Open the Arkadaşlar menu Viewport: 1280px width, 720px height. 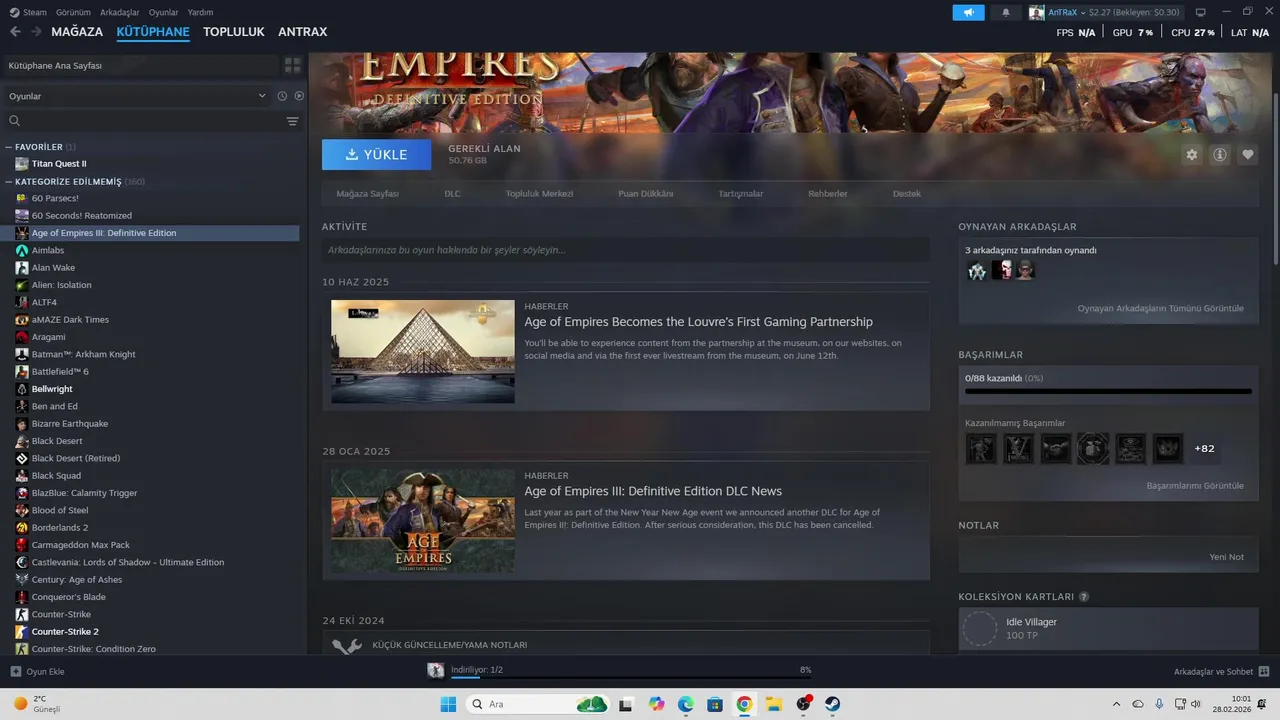tap(121, 12)
